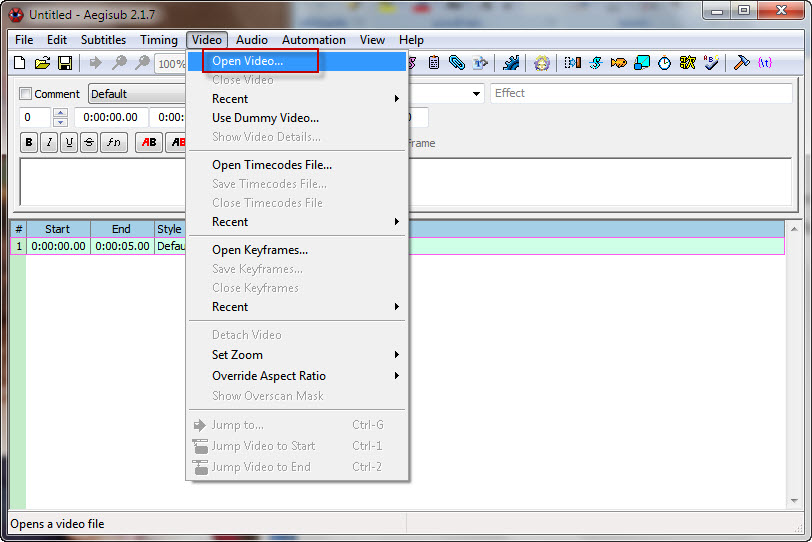The image size is (812, 542).
Task: Click the status bar text Opens a video file
Action: coord(57,524)
